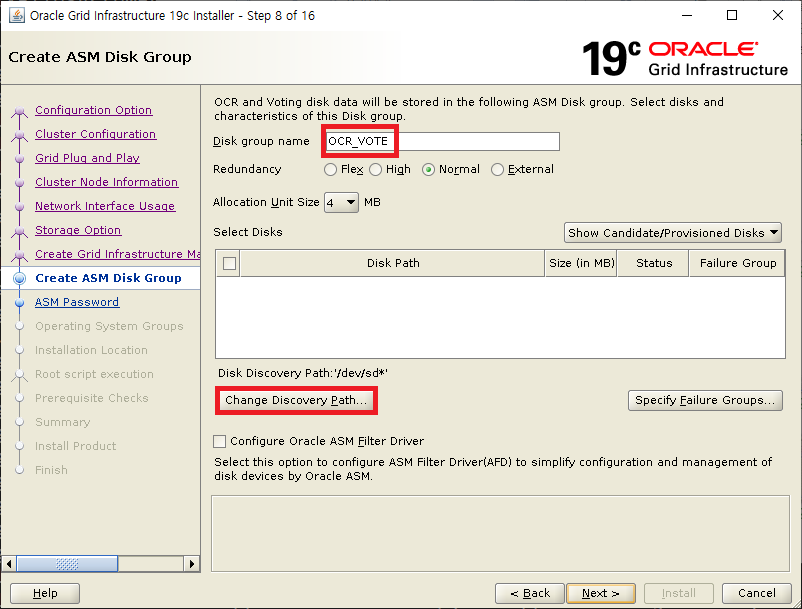
Task: Enable Configure Oracle ASM Filter Driver
Action: pyautogui.click(x=219, y=441)
